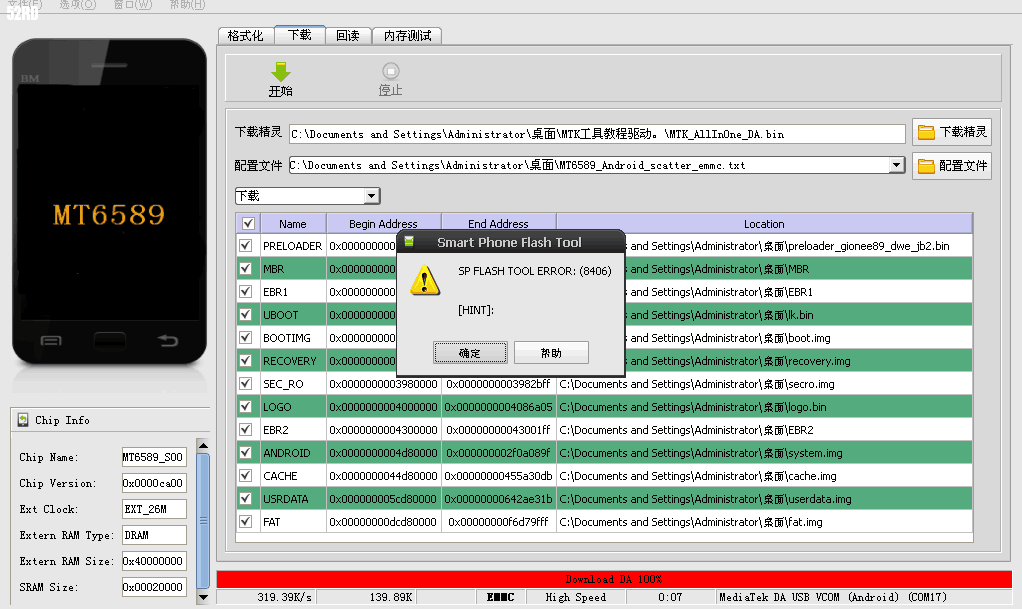The width and height of the screenshot is (1022, 609).
Task: Uncheck the CACHE row checkbox
Action: (246, 475)
